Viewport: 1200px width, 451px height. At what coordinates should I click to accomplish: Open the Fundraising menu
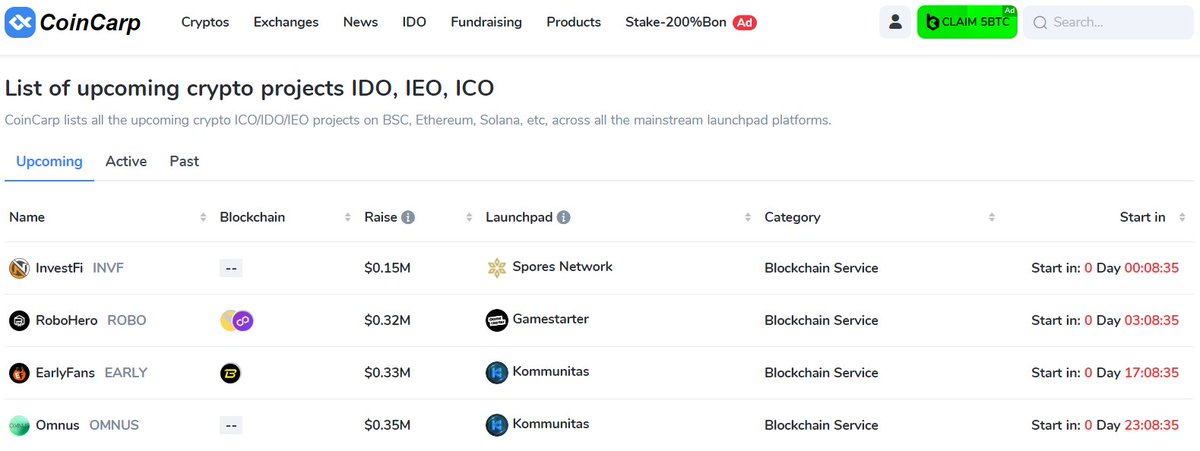click(486, 22)
